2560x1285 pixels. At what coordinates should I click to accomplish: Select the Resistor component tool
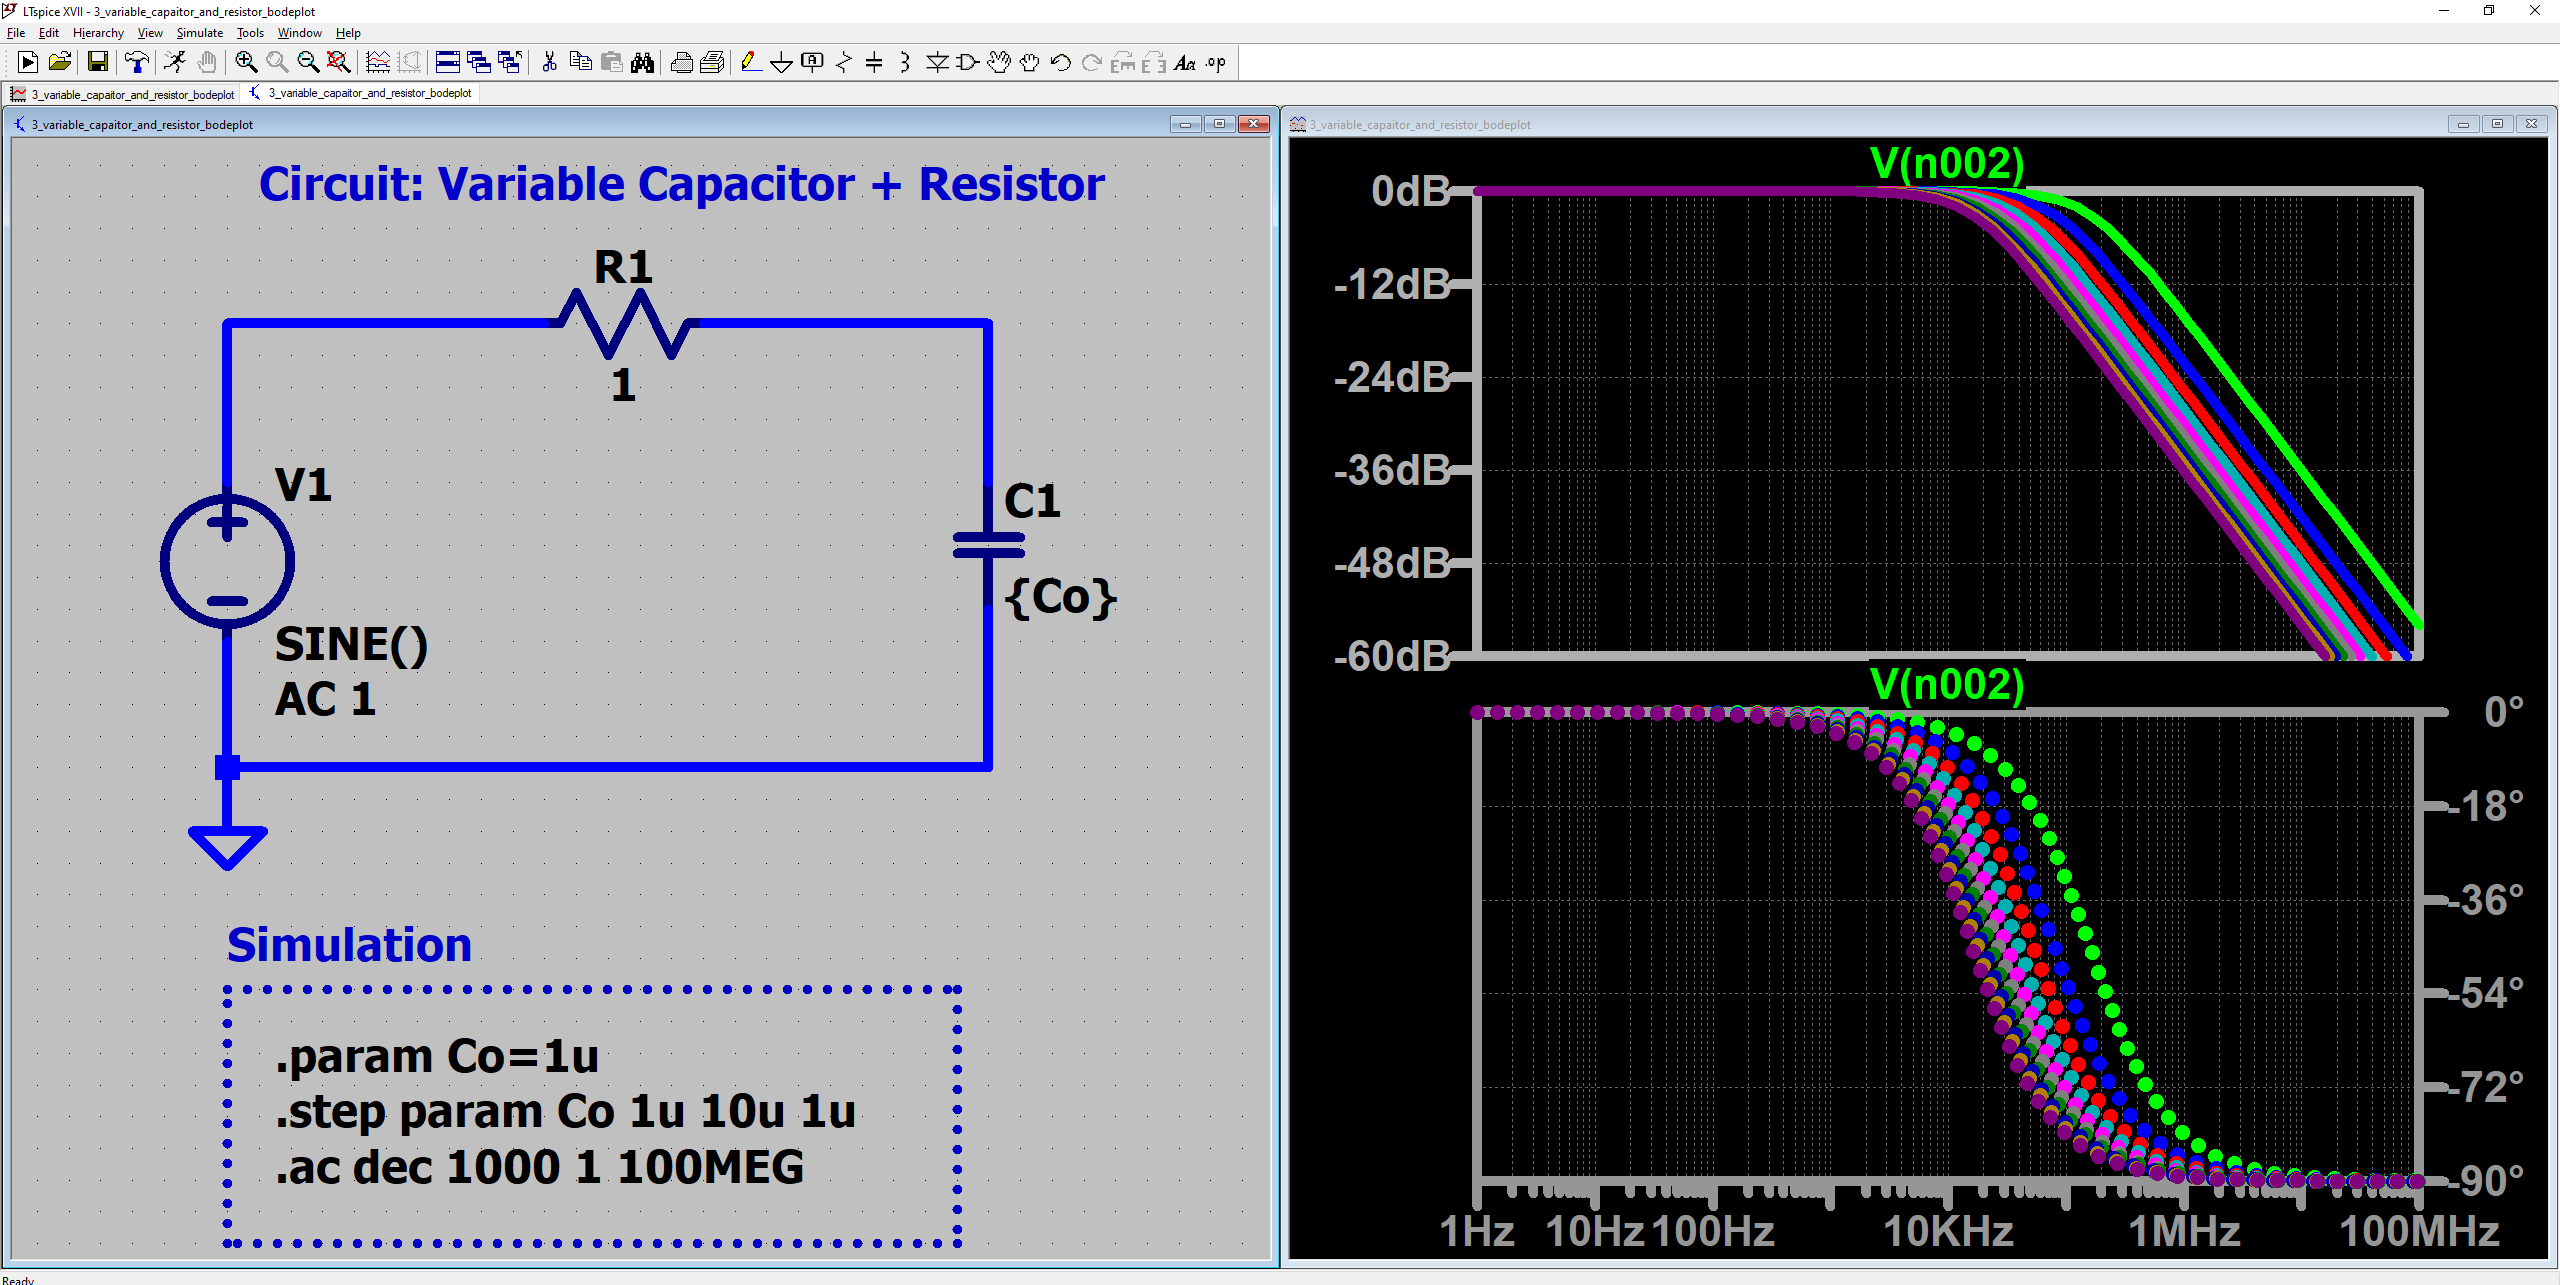click(843, 63)
